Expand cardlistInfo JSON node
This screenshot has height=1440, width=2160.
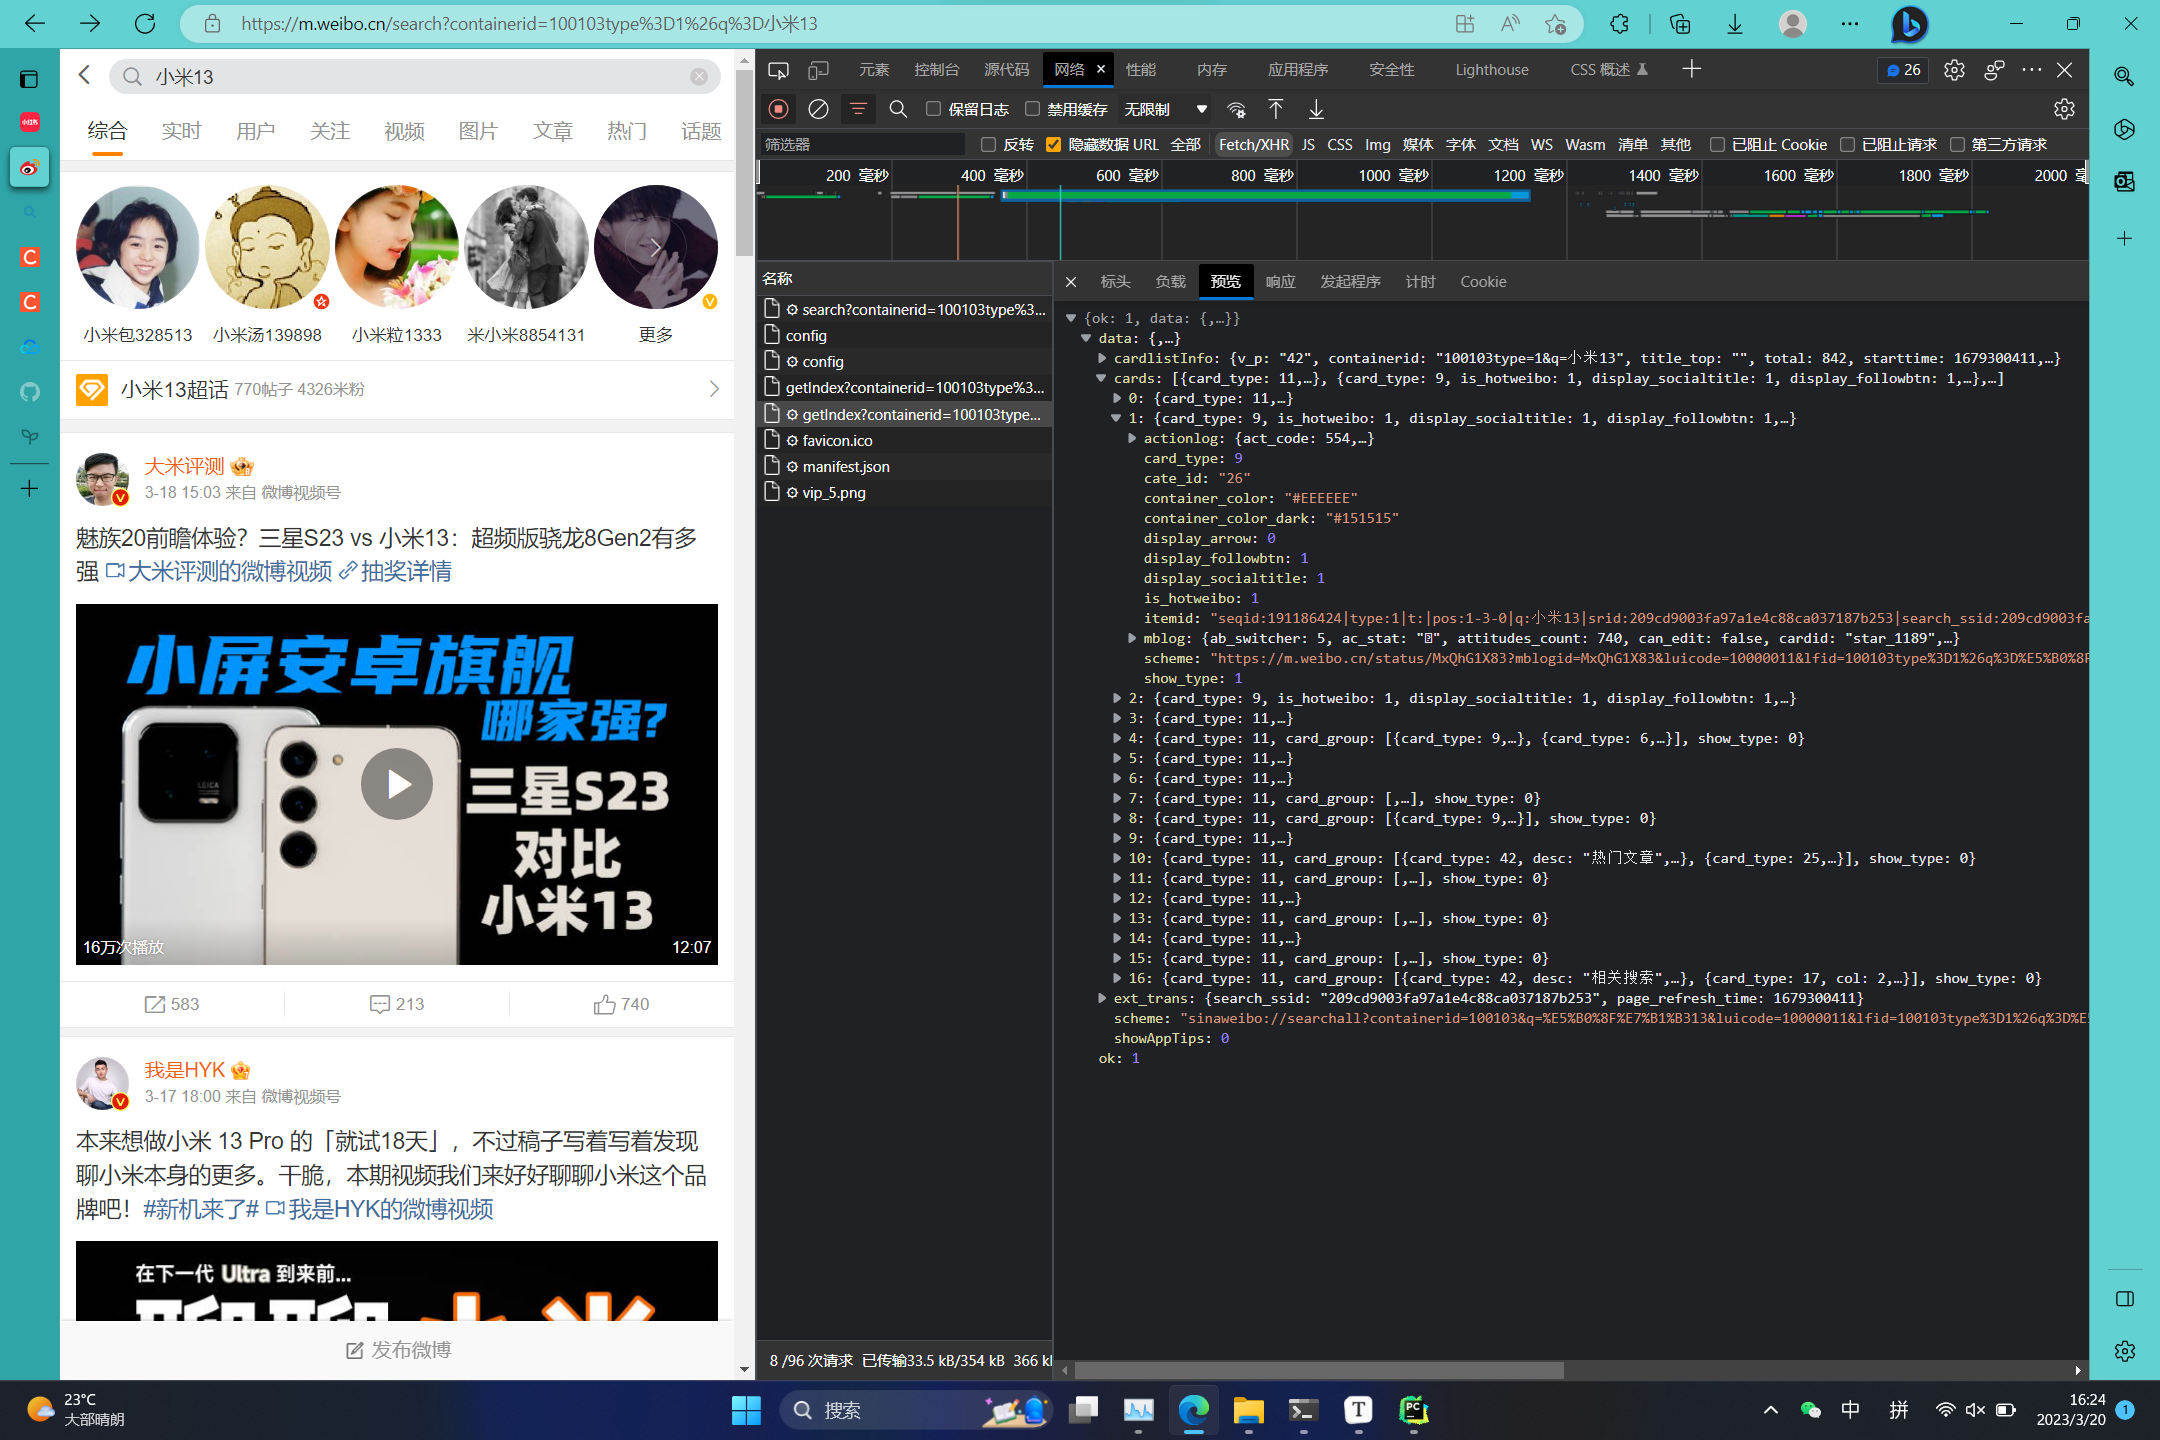pos(1101,358)
